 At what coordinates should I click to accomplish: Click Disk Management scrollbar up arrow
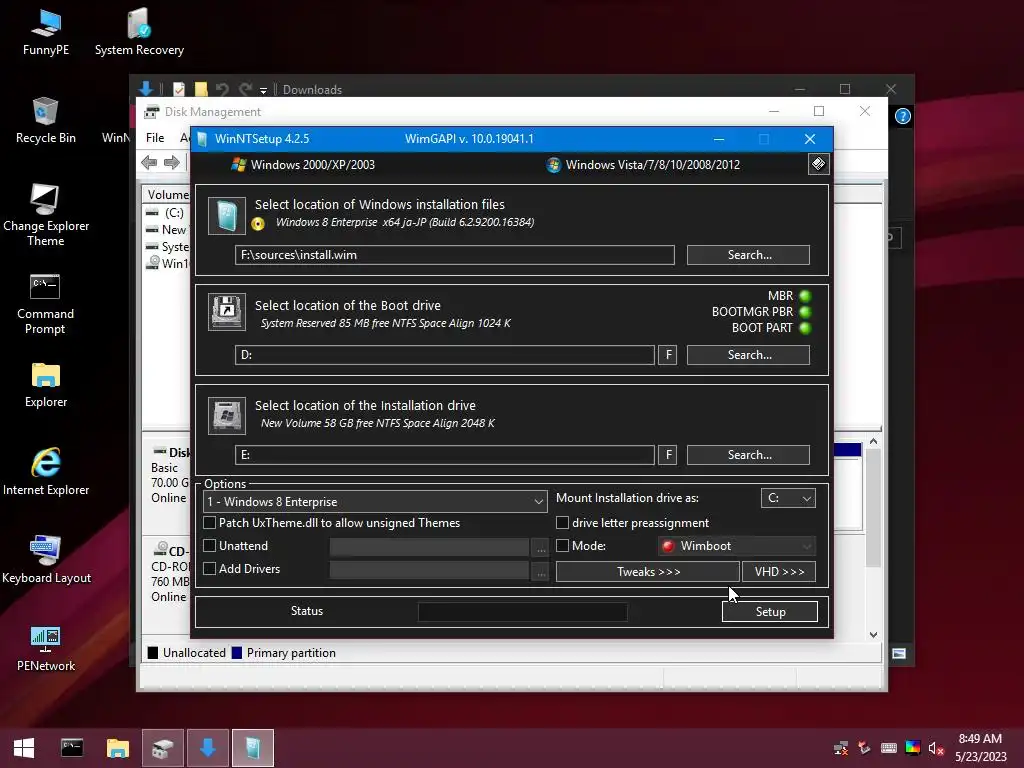coord(873,441)
